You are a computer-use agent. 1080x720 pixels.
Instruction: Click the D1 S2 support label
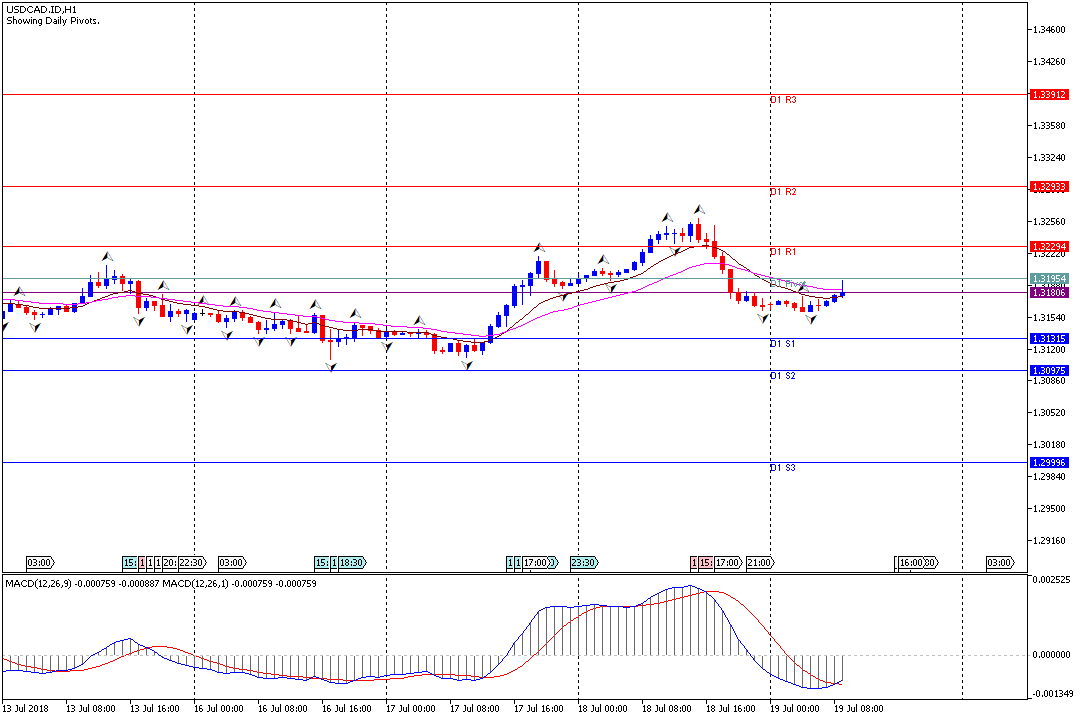(x=783, y=376)
